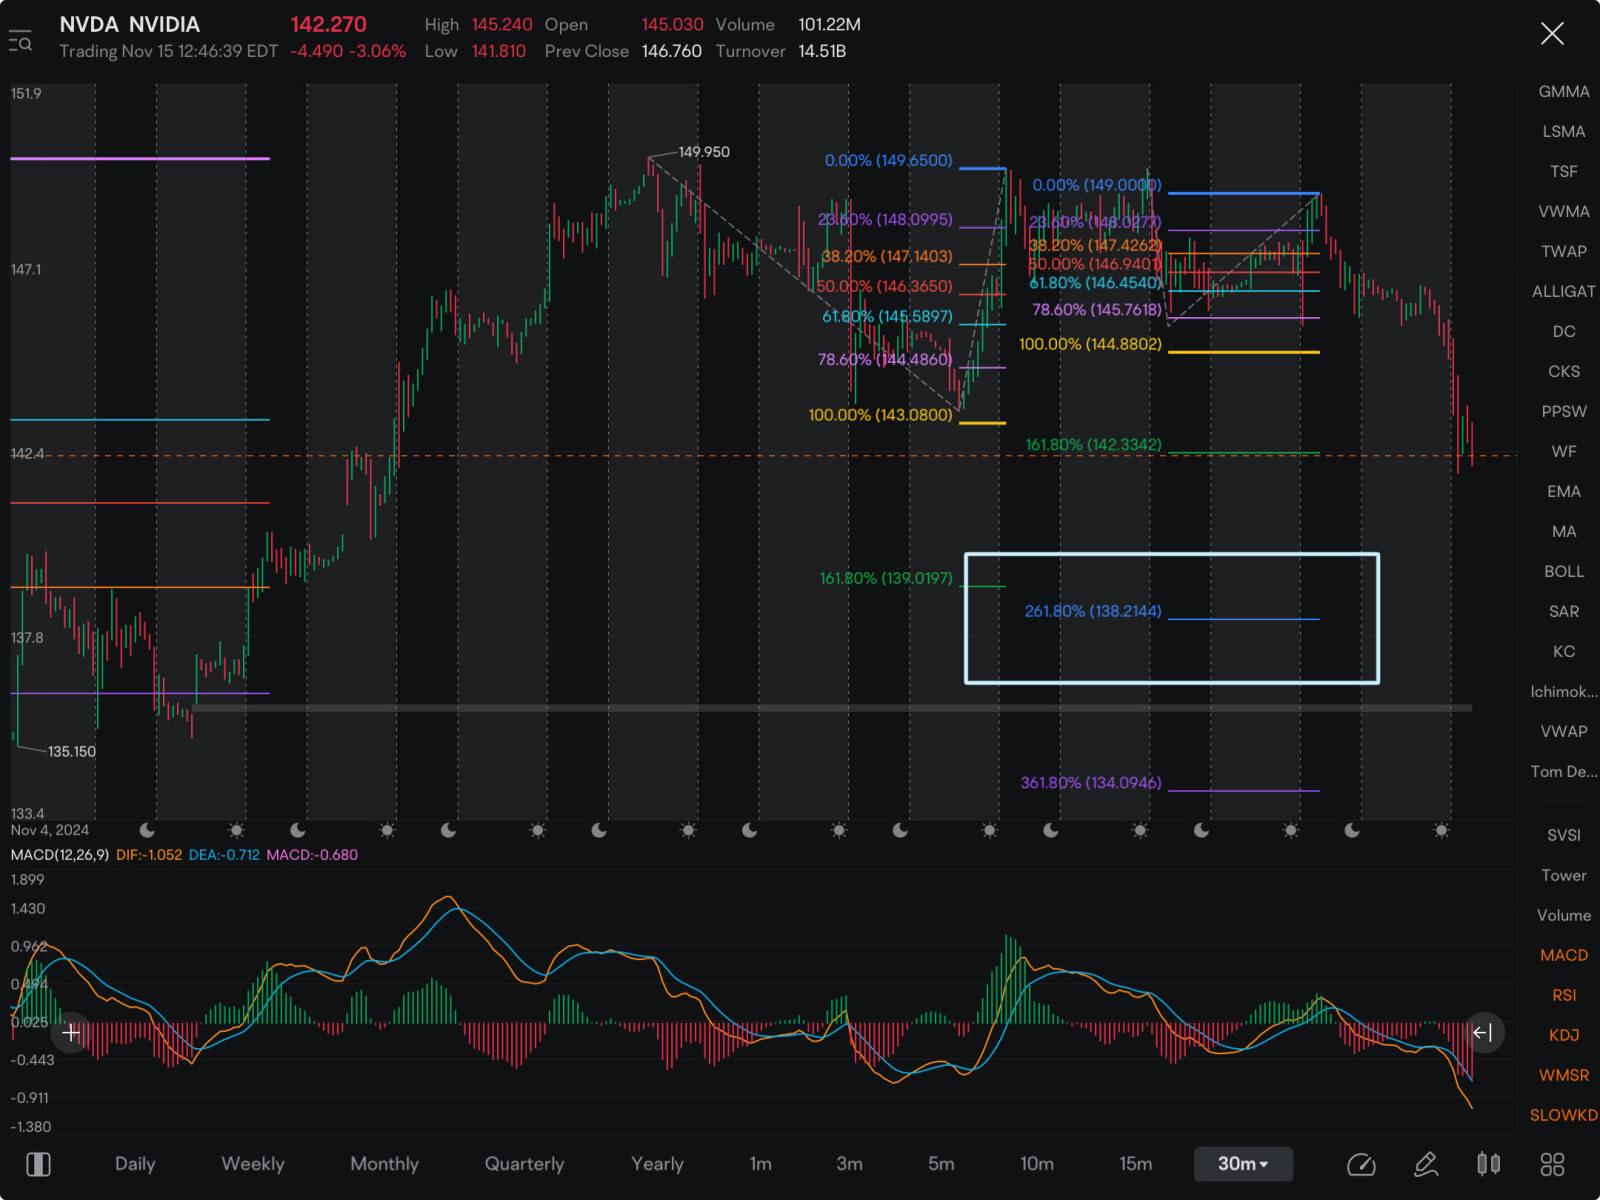Jump to latest candle arrow button
This screenshot has width=1600, height=1200.
[1483, 1032]
